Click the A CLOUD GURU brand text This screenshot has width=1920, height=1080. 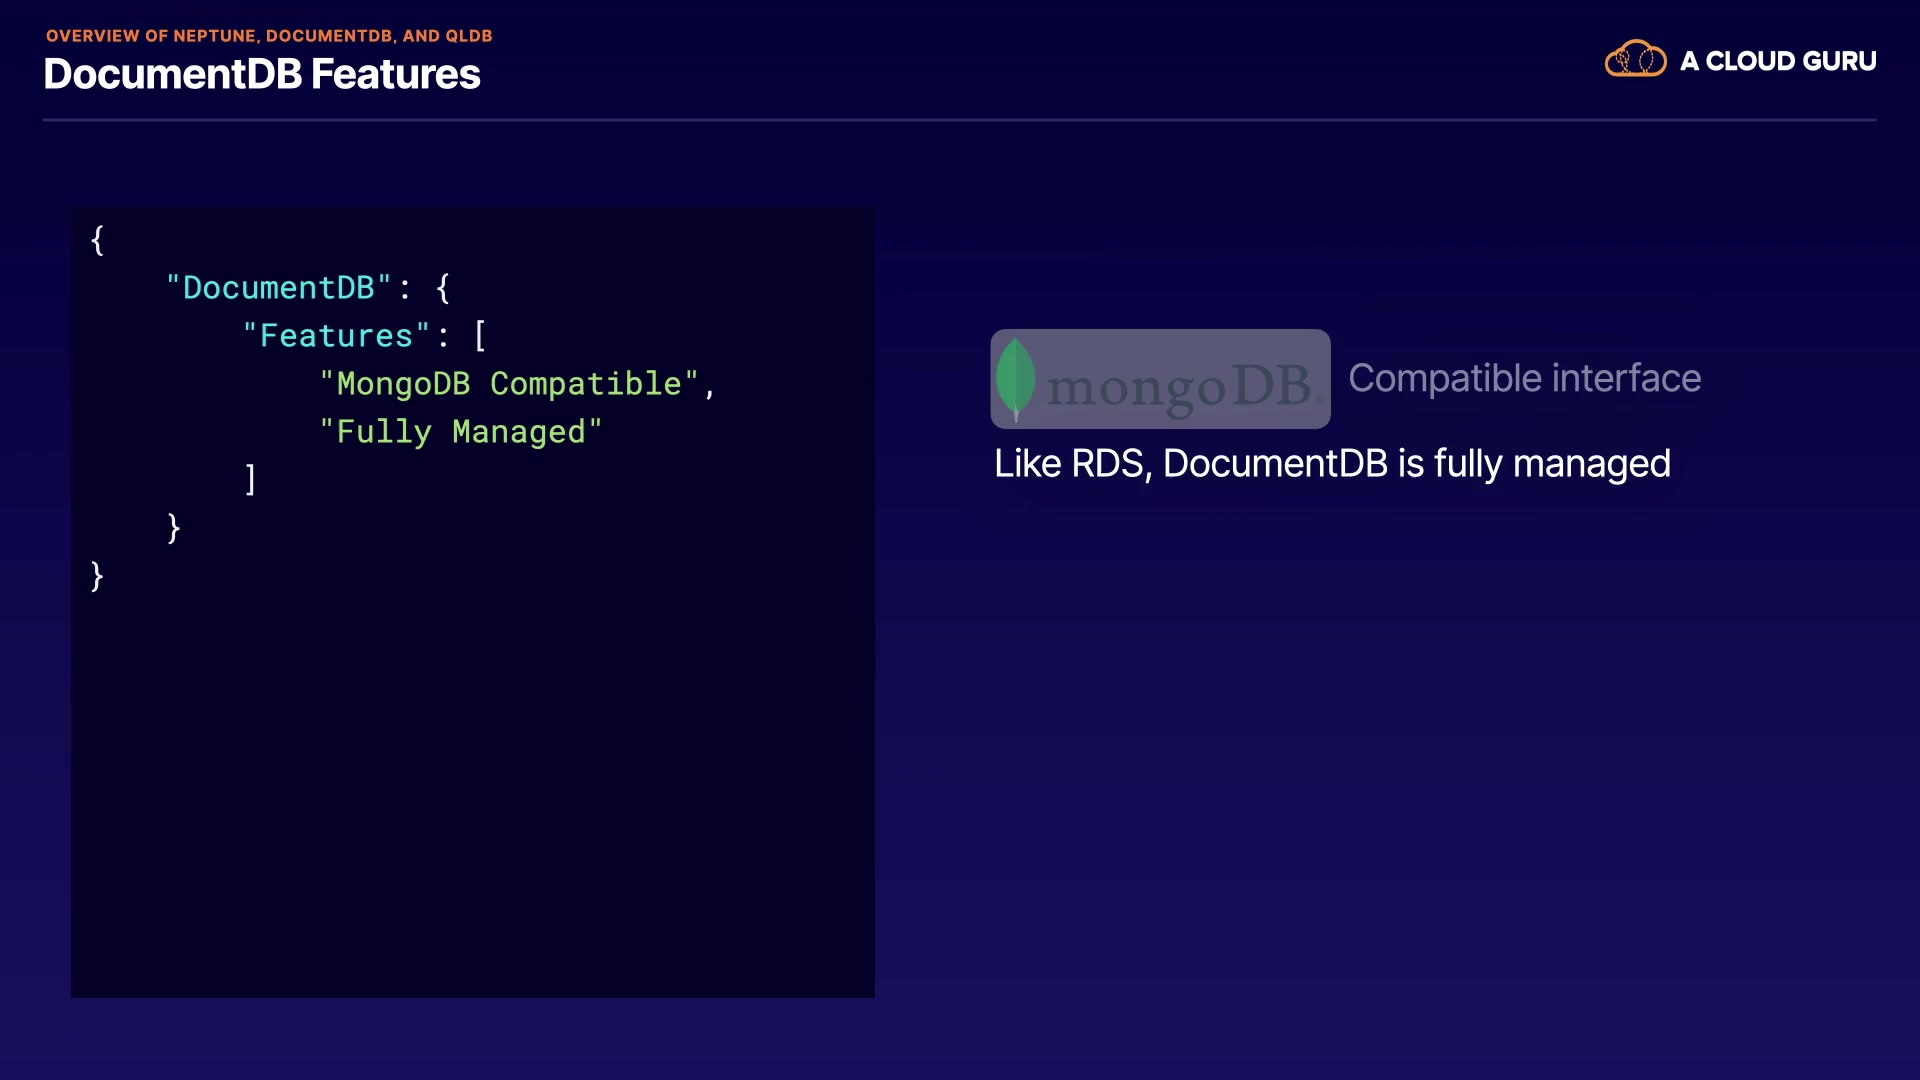[1778, 61]
